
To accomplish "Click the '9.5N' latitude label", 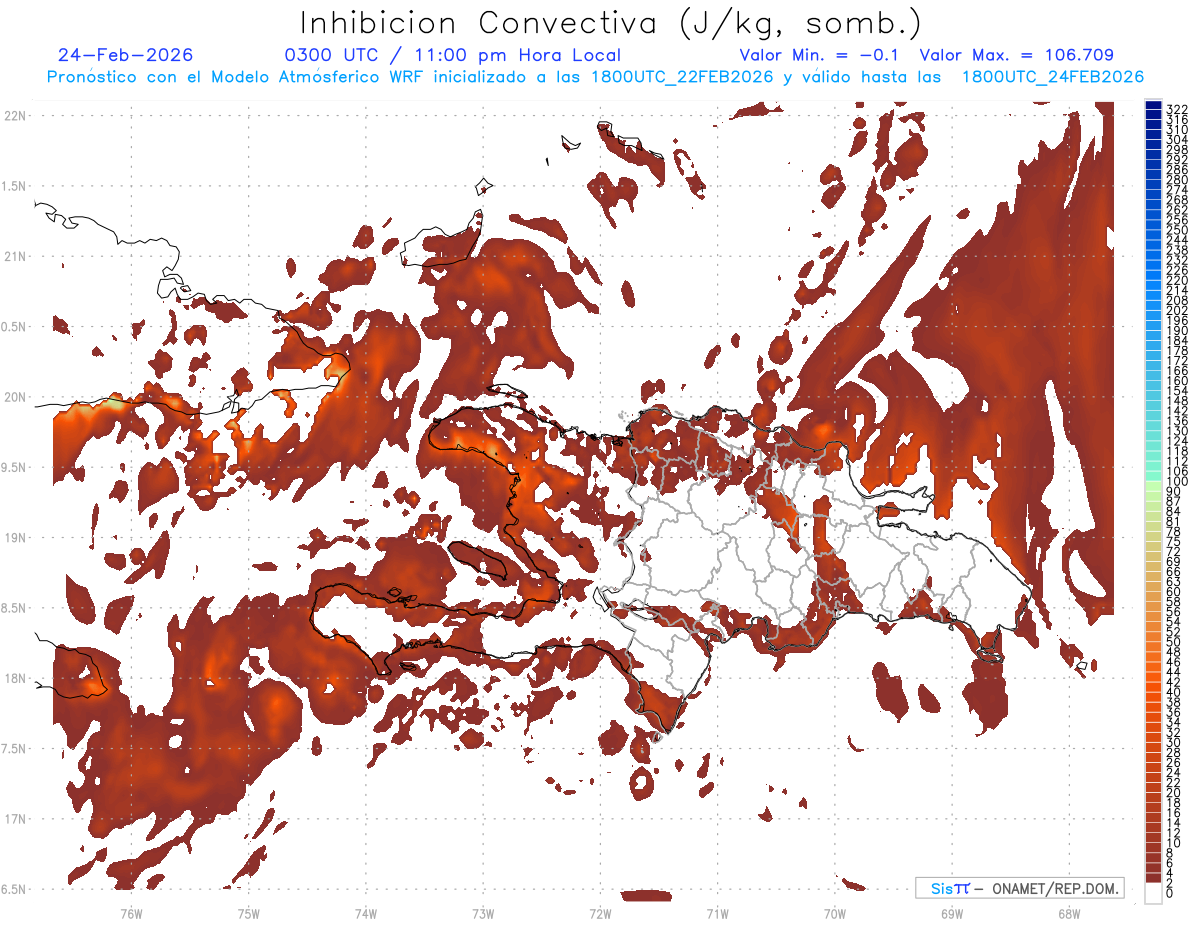I will click(14, 467).
